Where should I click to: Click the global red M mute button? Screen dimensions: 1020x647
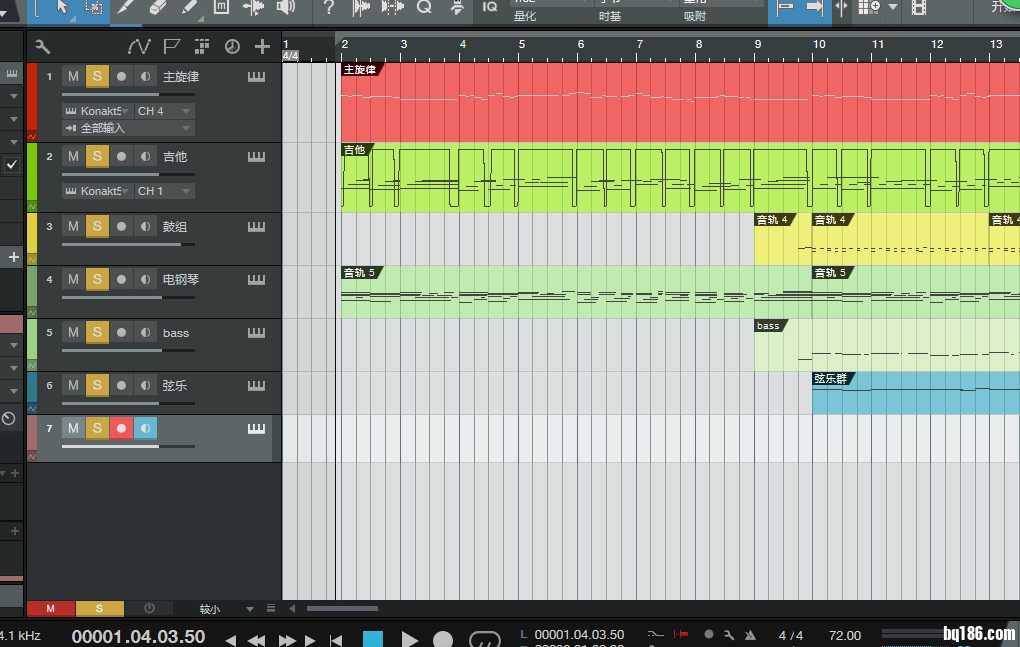[50, 608]
